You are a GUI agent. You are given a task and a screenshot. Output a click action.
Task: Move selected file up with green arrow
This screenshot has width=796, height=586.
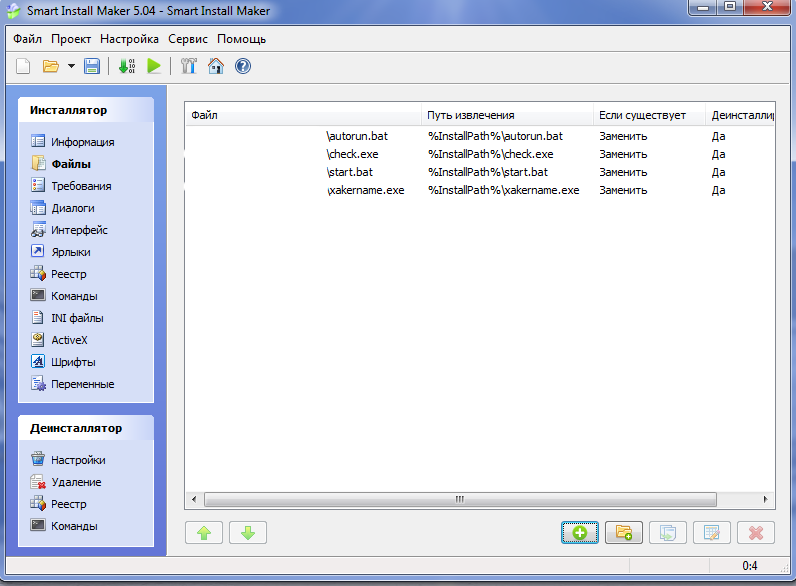coord(204,533)
